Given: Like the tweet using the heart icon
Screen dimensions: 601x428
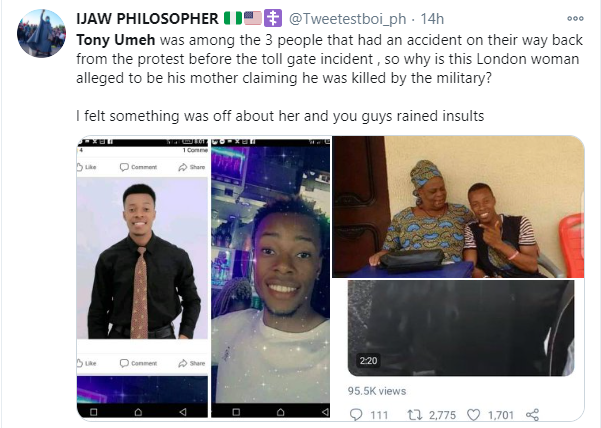Looking at the screenshot, I should click(x=473, y=414).
